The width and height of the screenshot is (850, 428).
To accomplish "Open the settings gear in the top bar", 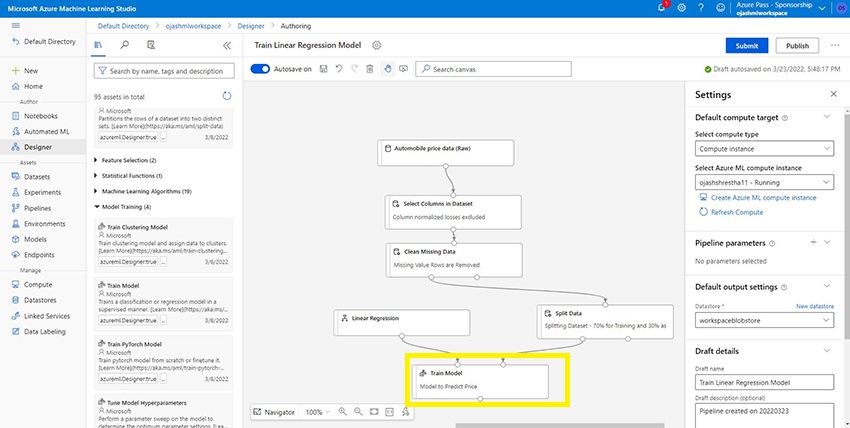I will pyautogui.click(x=681, y=8).
